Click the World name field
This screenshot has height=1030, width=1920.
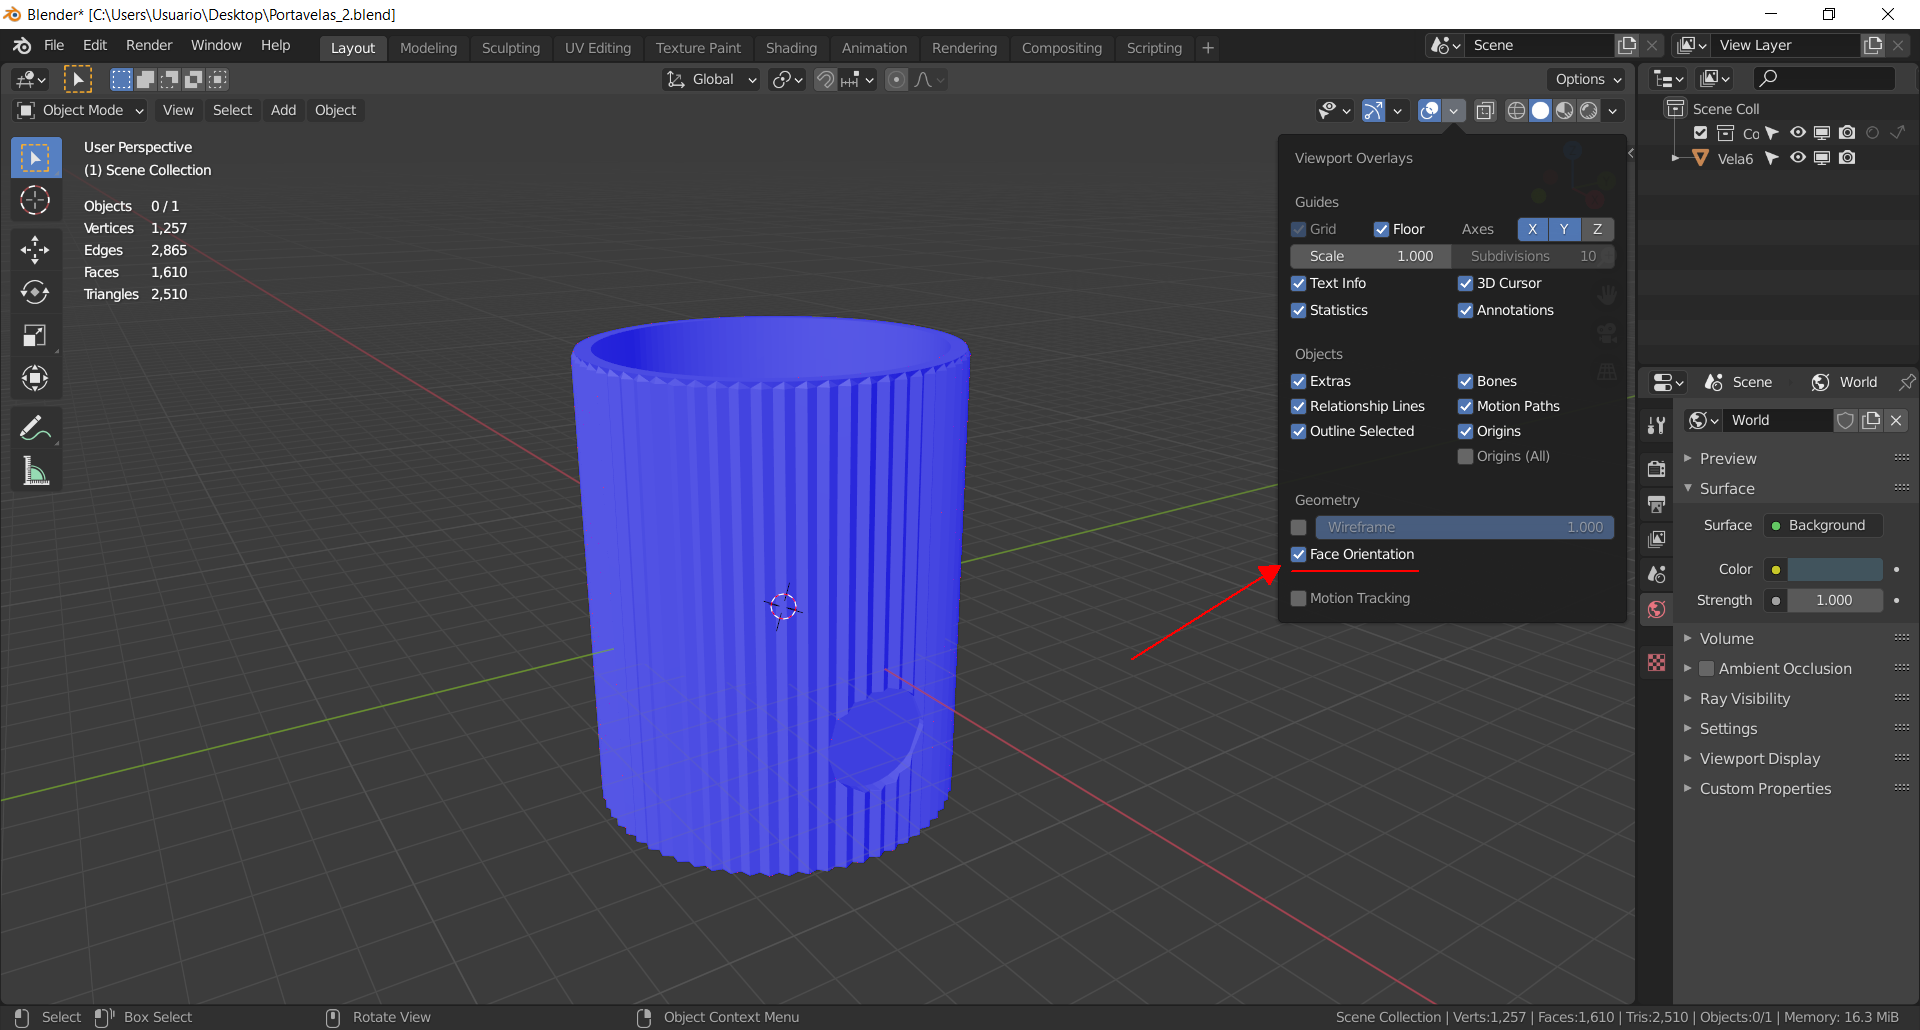coord(1780,420)
